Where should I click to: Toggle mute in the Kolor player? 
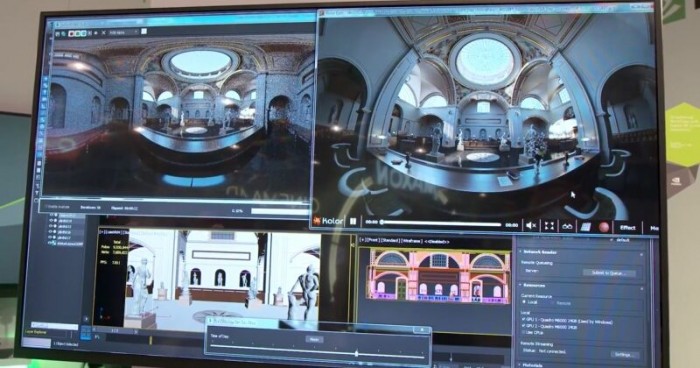531,226
